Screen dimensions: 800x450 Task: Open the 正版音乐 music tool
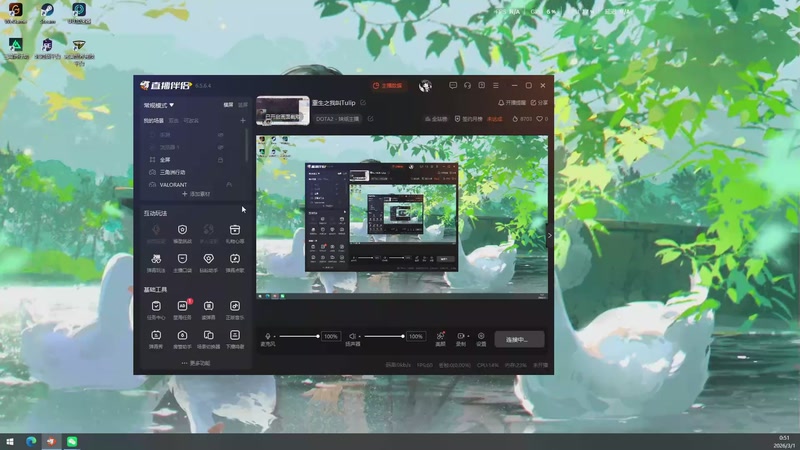click(235, 310)
